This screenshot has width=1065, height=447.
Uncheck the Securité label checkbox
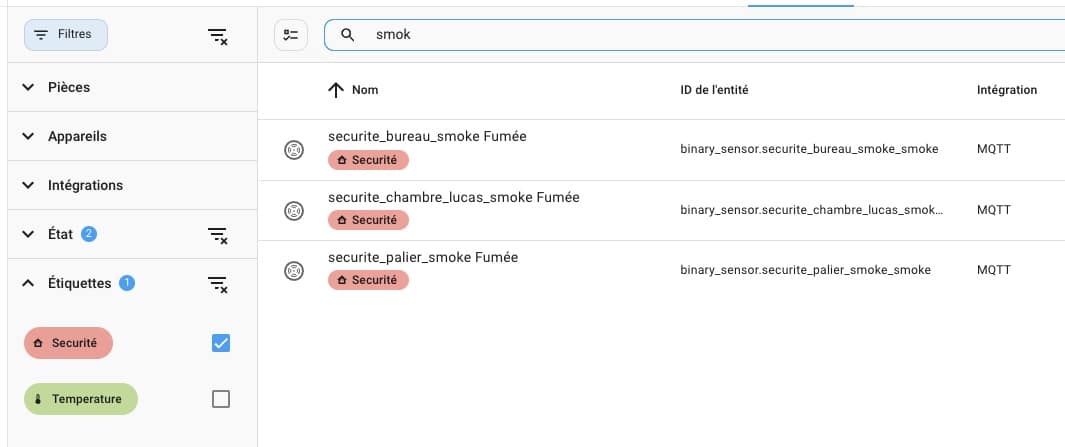click(x=221, y=343)
